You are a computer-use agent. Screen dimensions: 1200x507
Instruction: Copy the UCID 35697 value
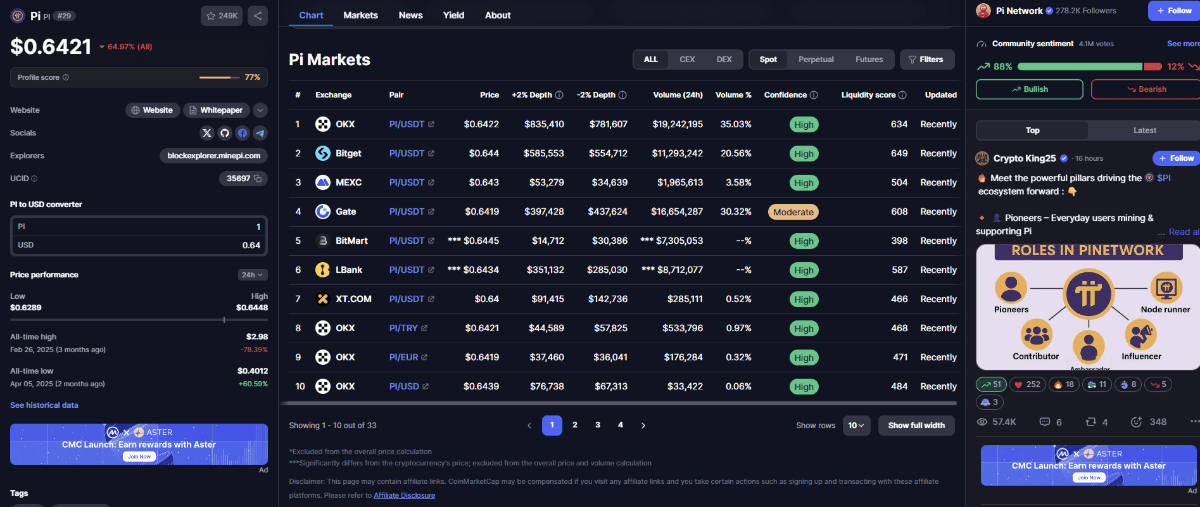(258, 179)
